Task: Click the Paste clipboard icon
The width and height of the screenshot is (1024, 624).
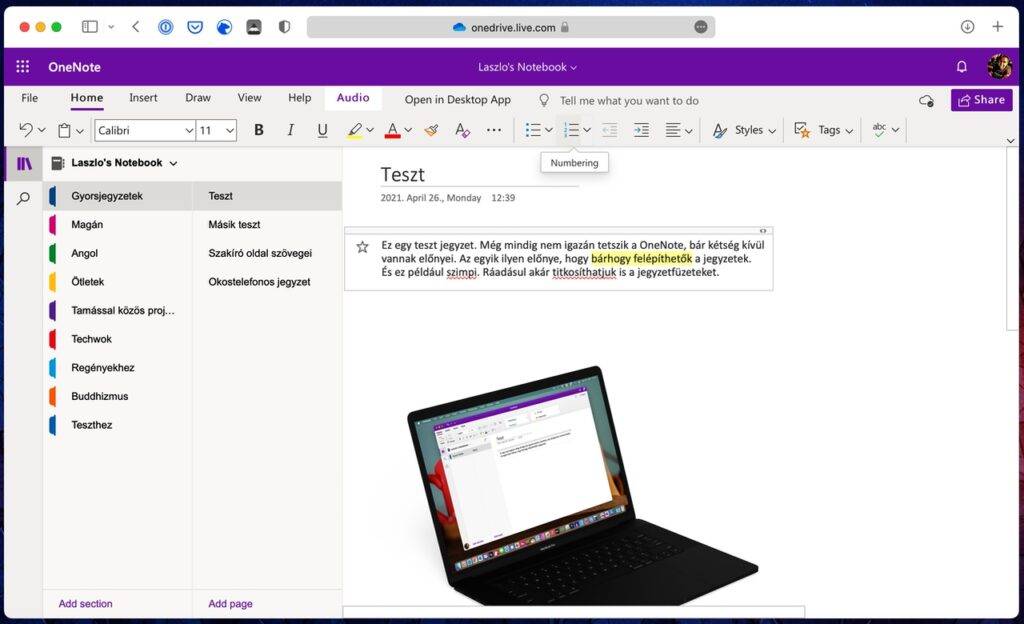Action: 64,131
